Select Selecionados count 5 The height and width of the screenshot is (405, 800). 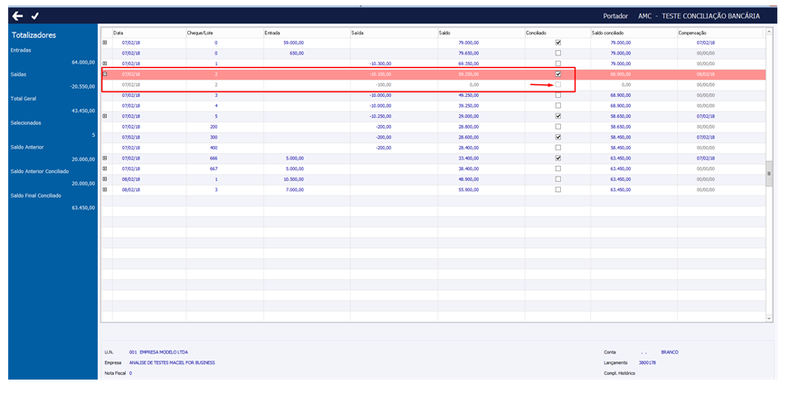click(93, 135)
